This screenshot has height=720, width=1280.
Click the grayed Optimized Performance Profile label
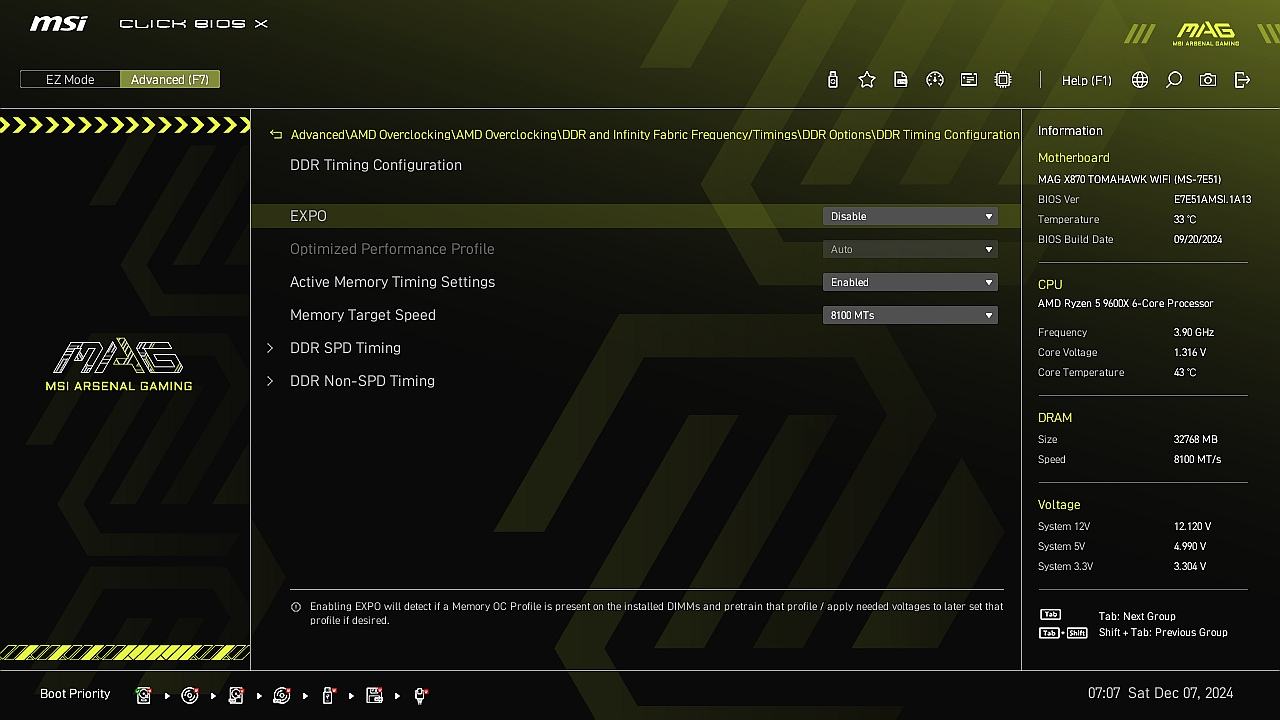[x=392, y=249]
